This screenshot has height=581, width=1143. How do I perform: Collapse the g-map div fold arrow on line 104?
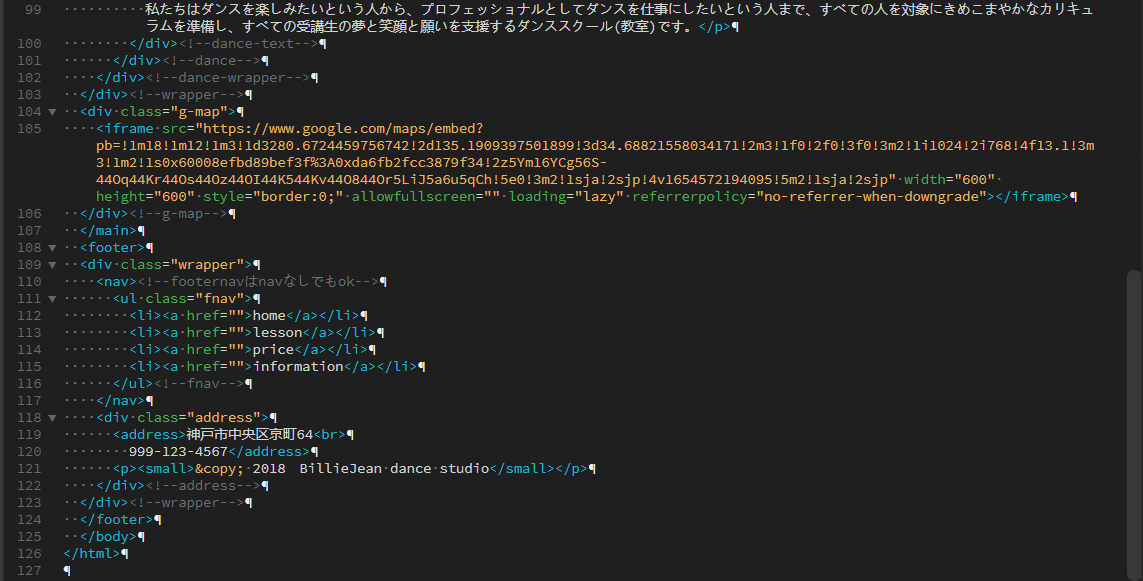[52, 111]
